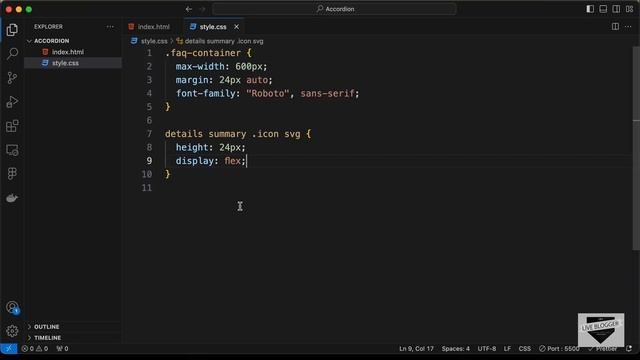Toggle the secondary side bar layout icon
The height and width of the screenshot is (360, 640).
[616, 9]
